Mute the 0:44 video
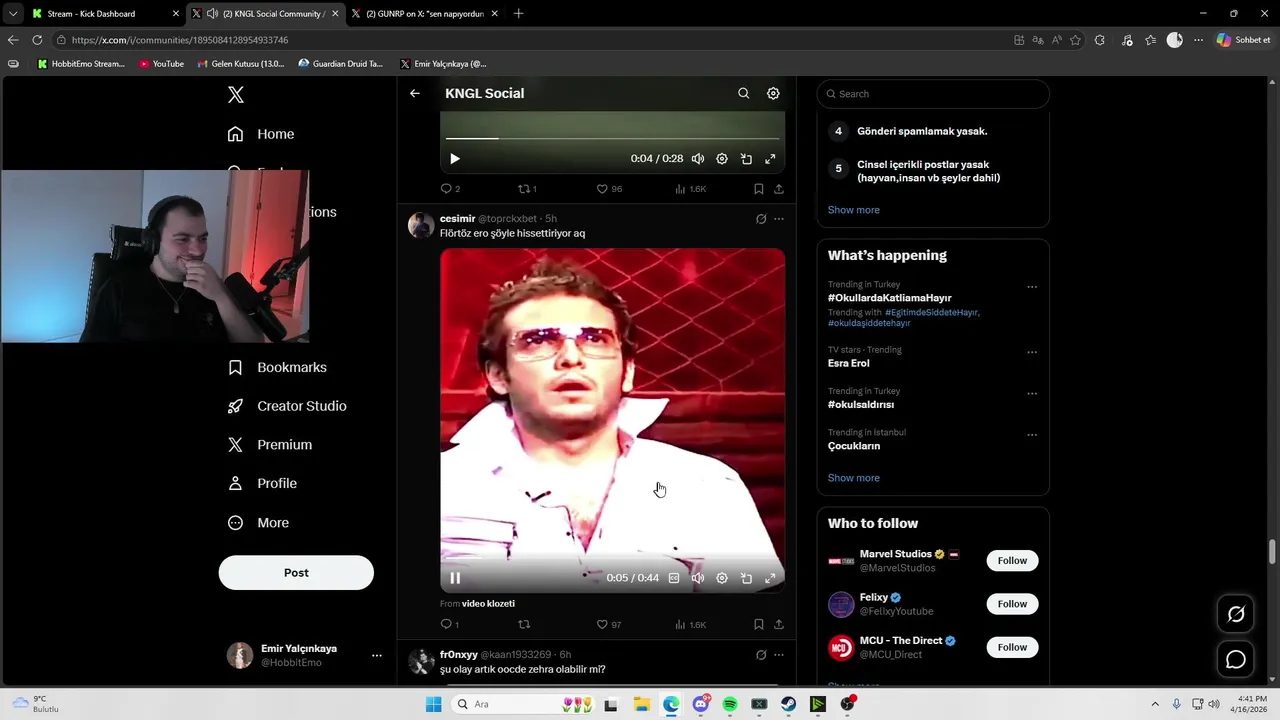This screenshot has width=1280, height=720. pos(698,578)
